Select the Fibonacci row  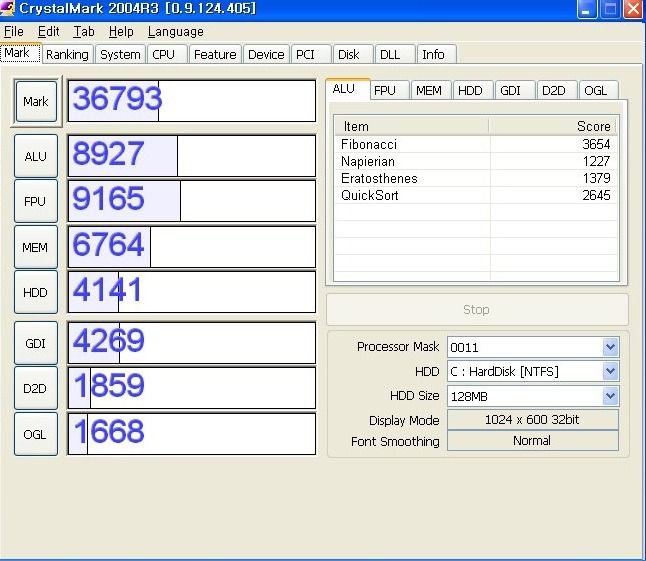[476, 144]
